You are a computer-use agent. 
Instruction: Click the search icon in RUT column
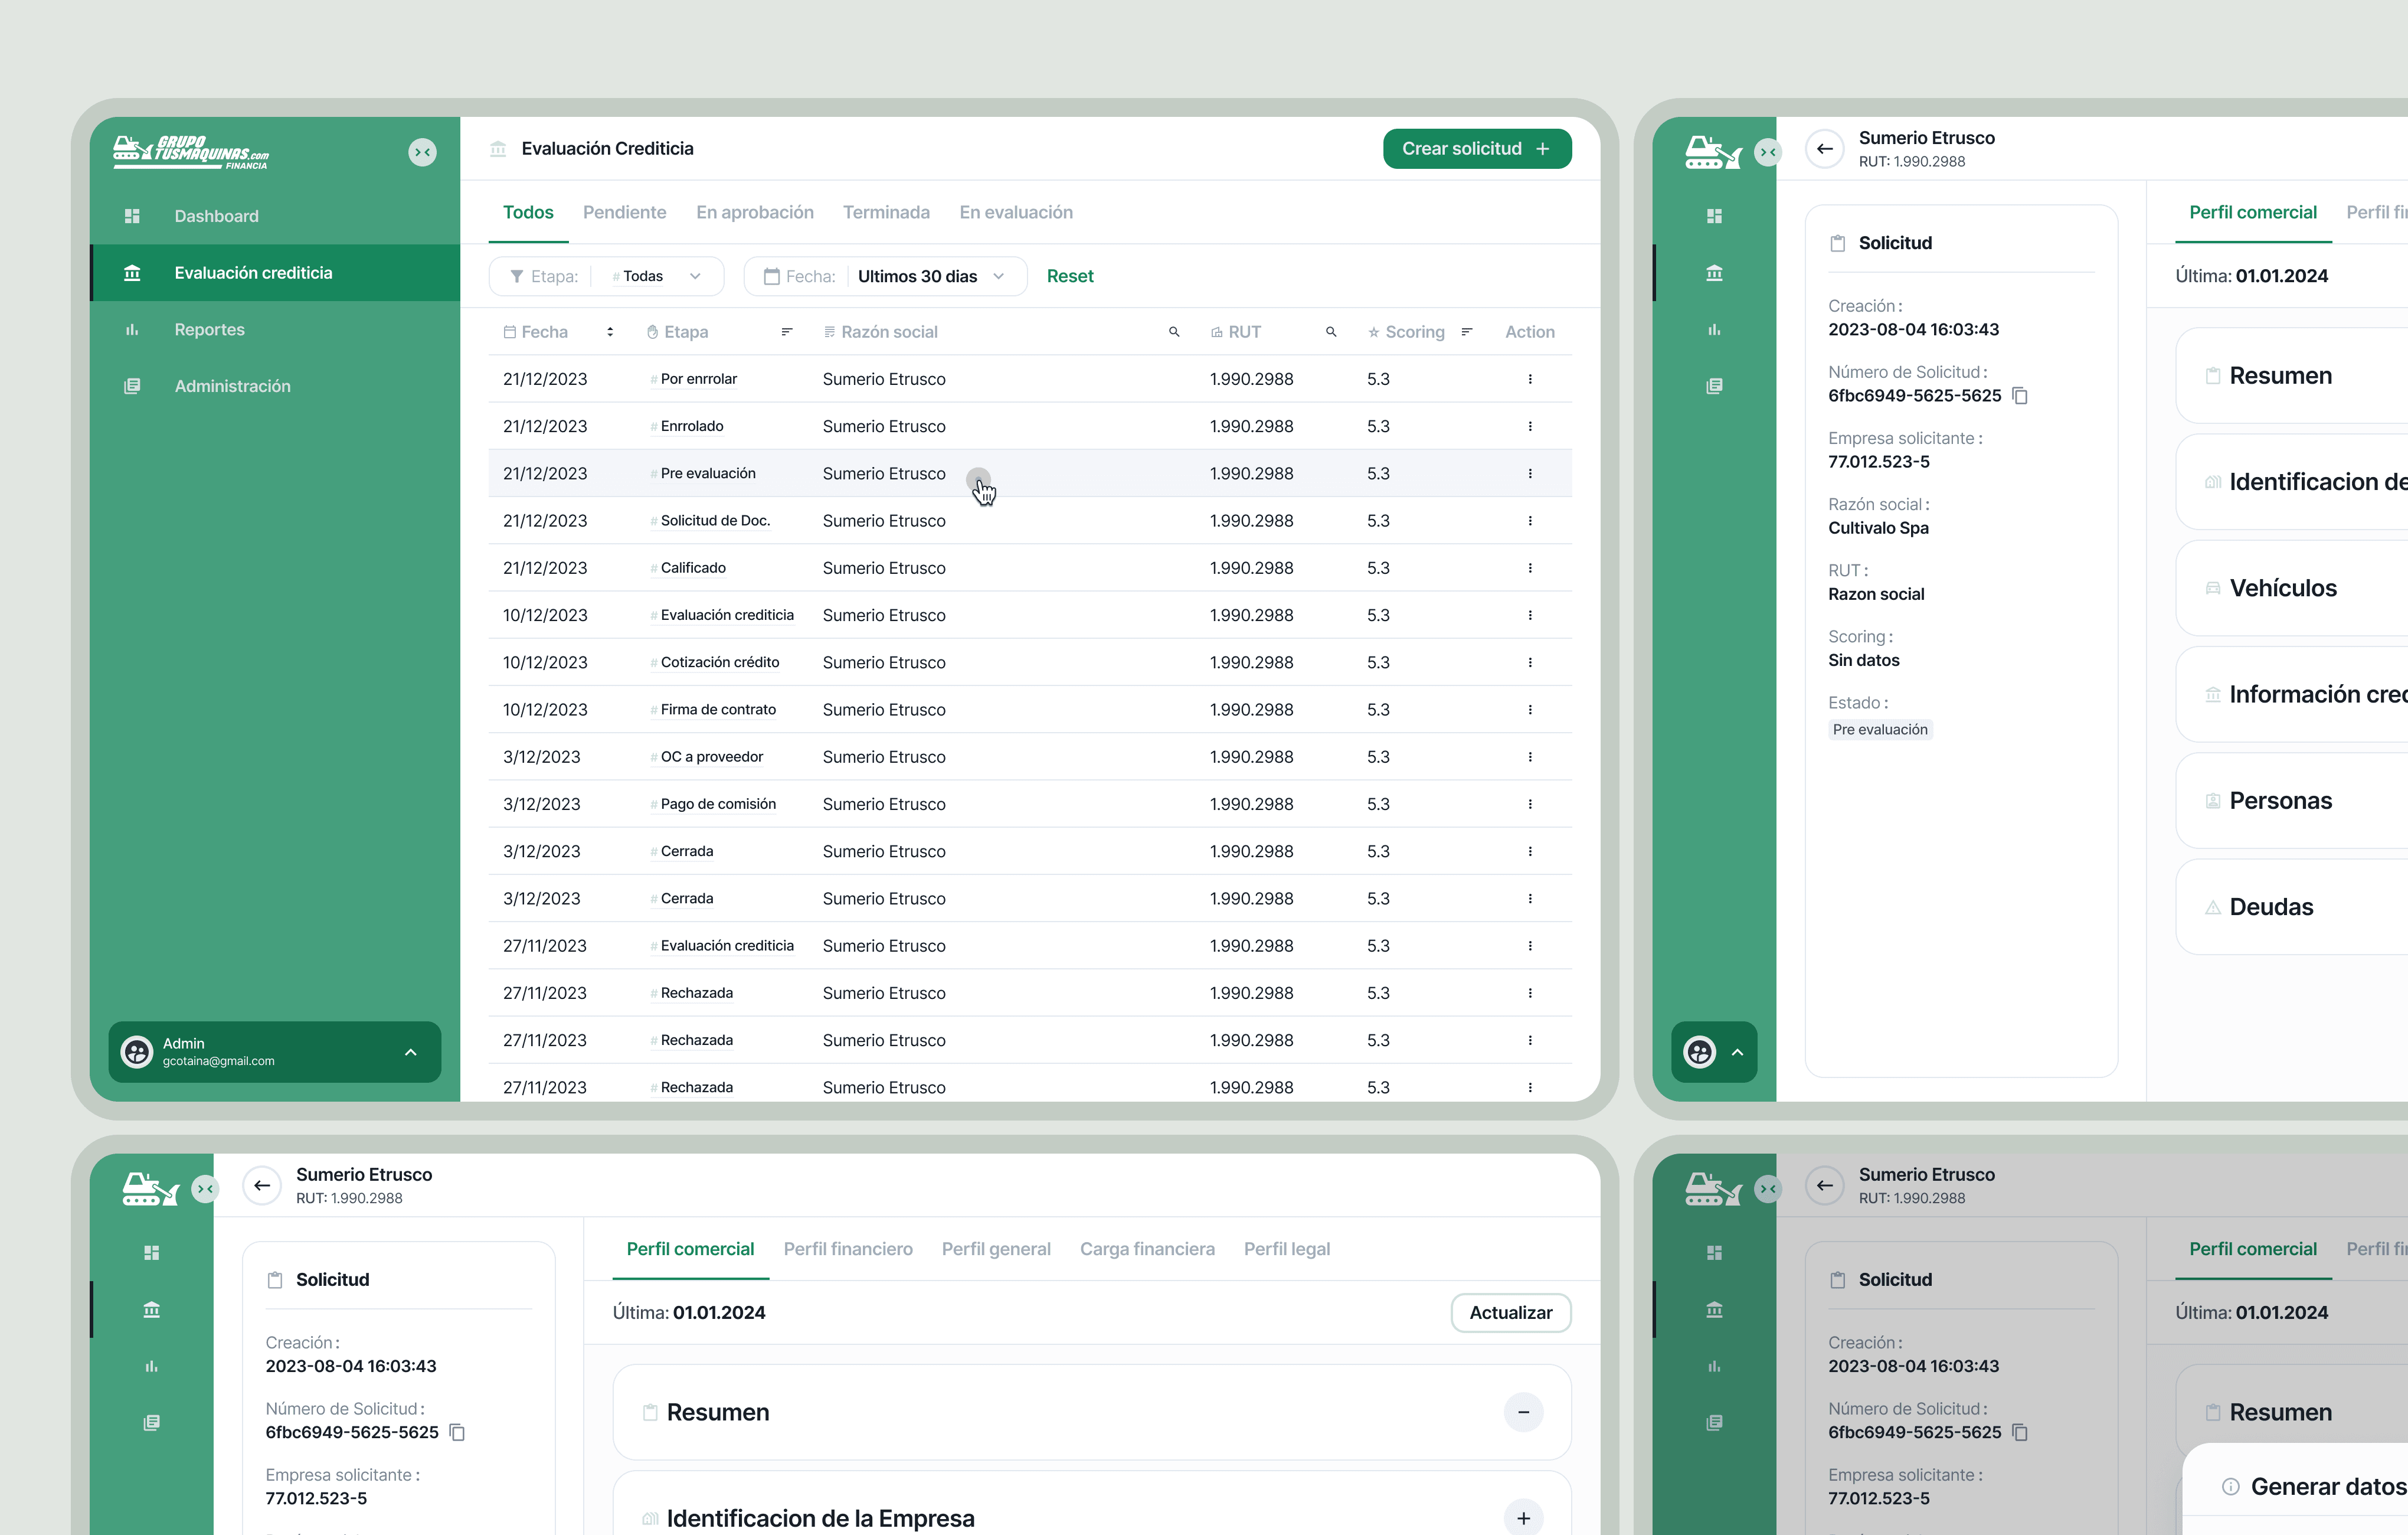click(x=1331, y=332)
